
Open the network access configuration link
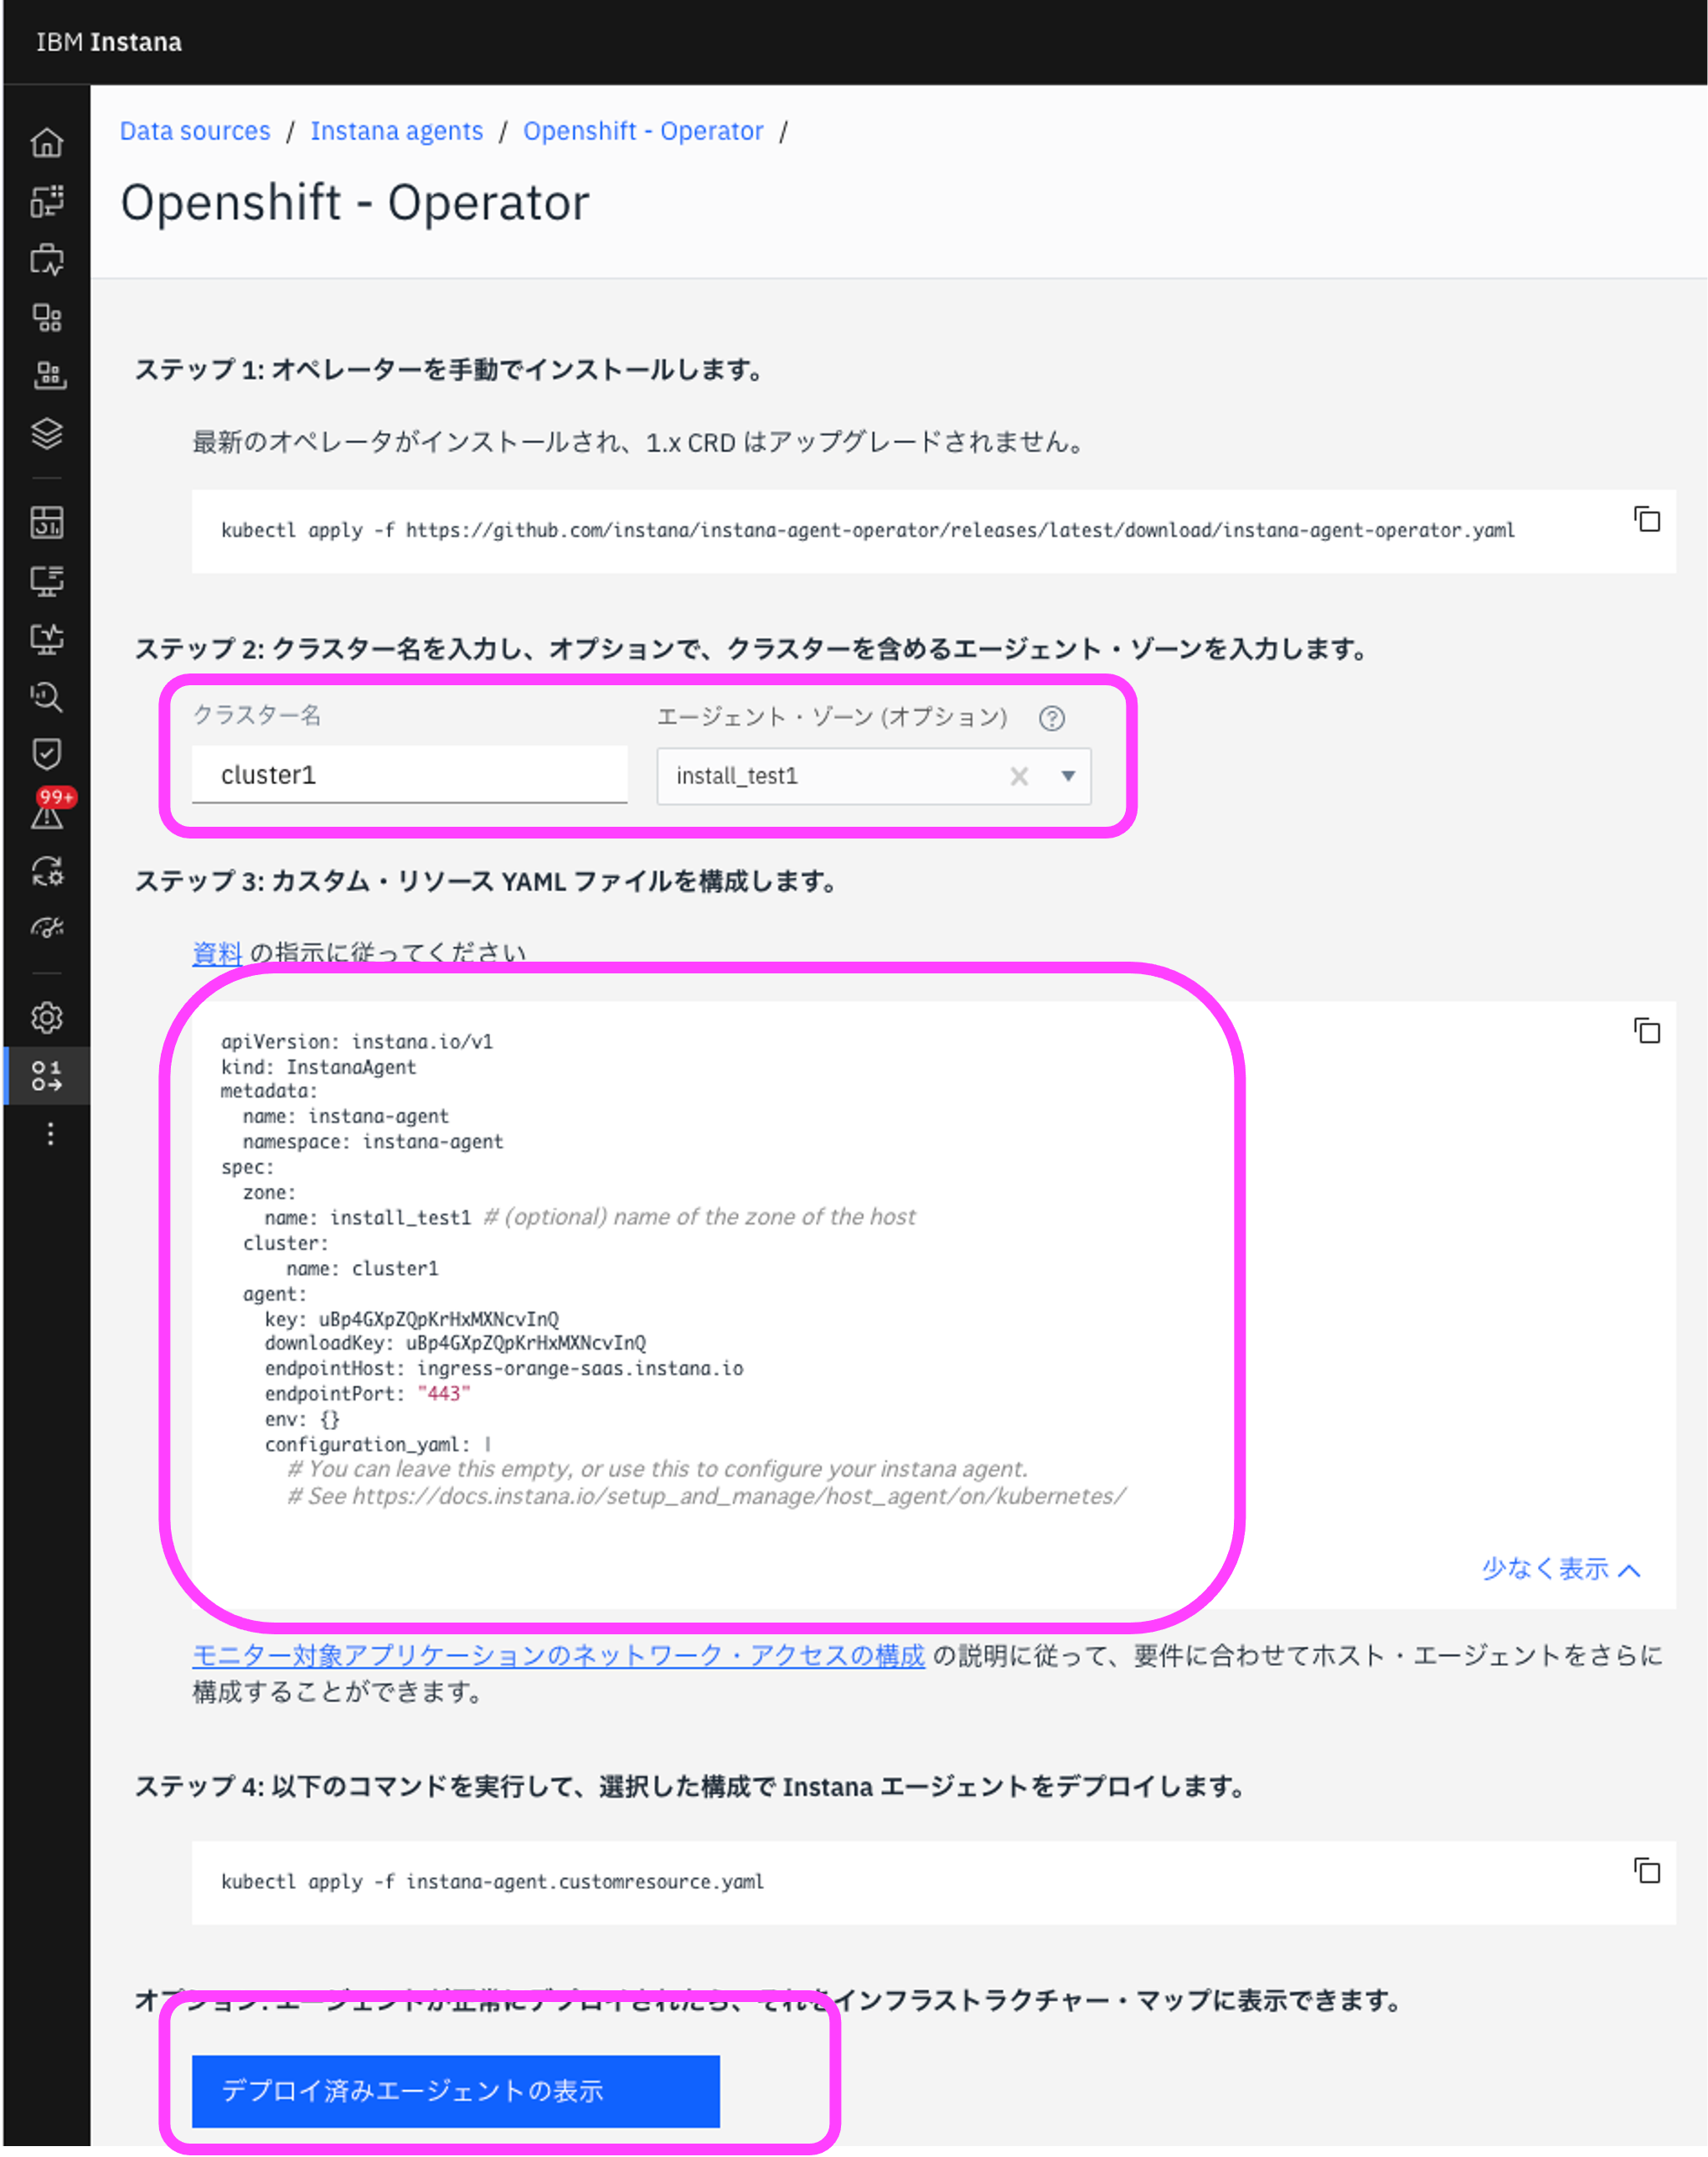point(557,1655)
